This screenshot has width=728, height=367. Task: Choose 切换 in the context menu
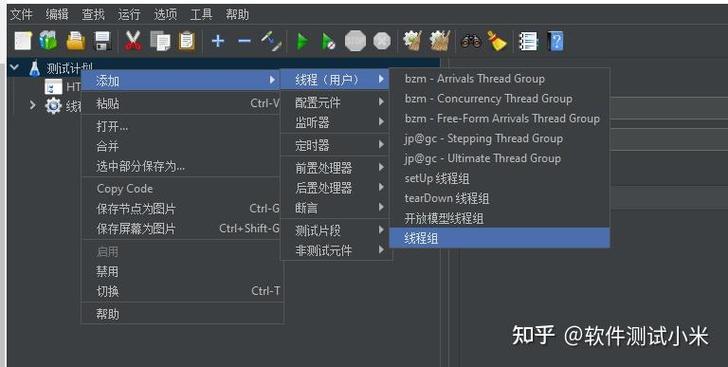pyautogui.click(x=181, y=291)
